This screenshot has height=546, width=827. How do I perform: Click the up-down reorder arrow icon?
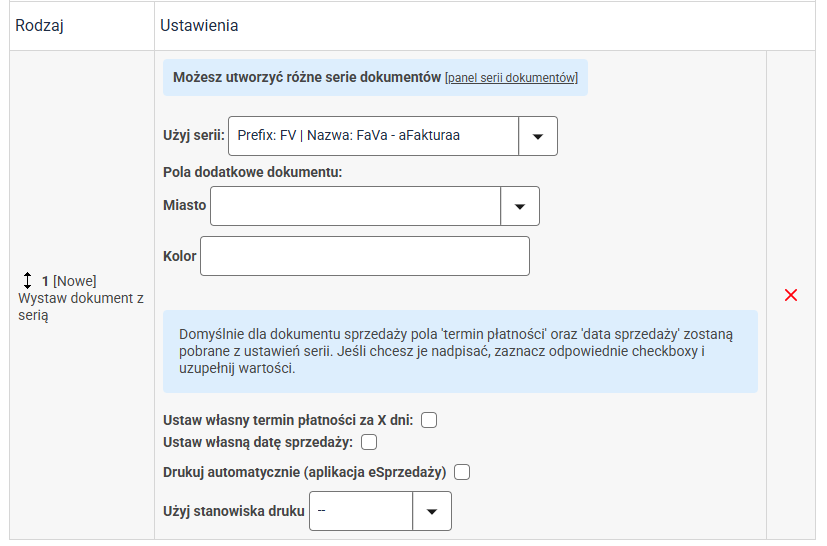point(27,281)
